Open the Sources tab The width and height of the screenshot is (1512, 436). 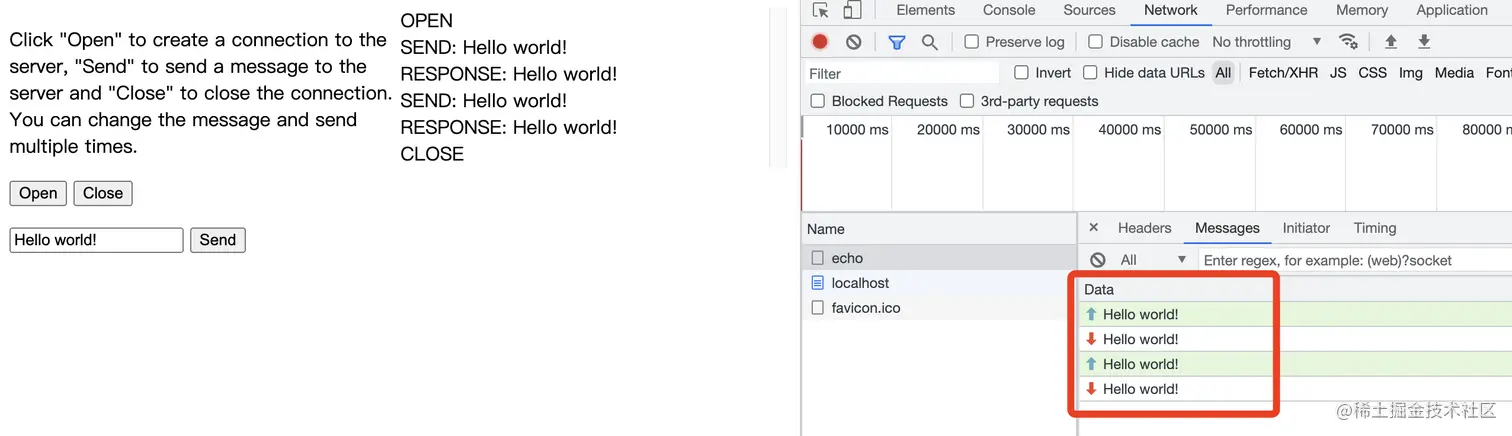1089,10
